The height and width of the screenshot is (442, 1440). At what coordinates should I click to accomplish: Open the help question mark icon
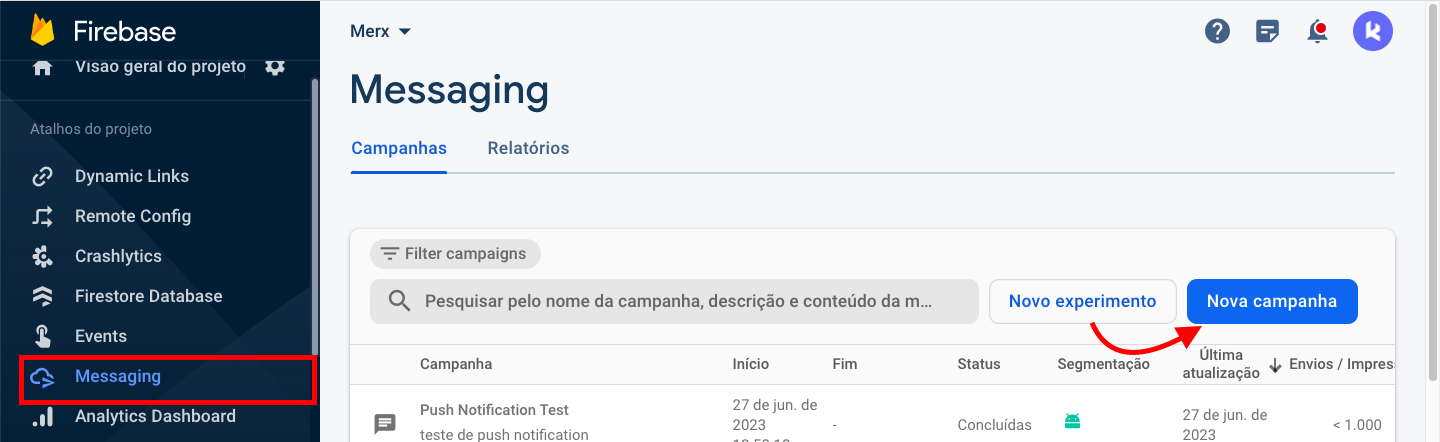tap(1217, 31)
